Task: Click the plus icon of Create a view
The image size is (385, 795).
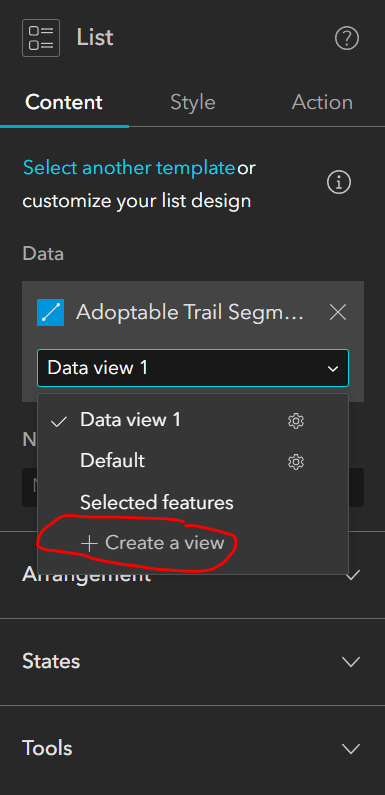Action: pyautogui.click(x=89, y=544)
